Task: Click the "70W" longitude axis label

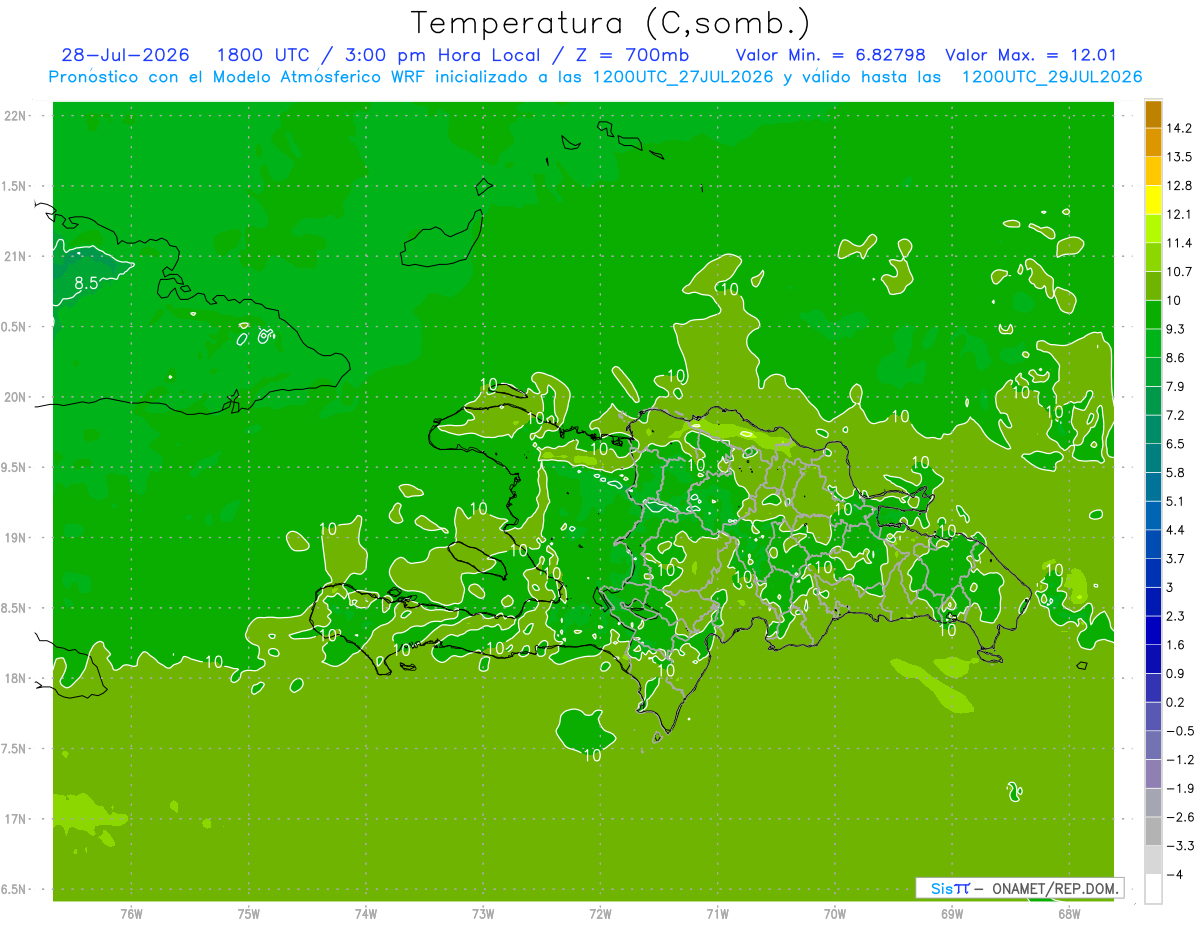Action: click(834, 913)
